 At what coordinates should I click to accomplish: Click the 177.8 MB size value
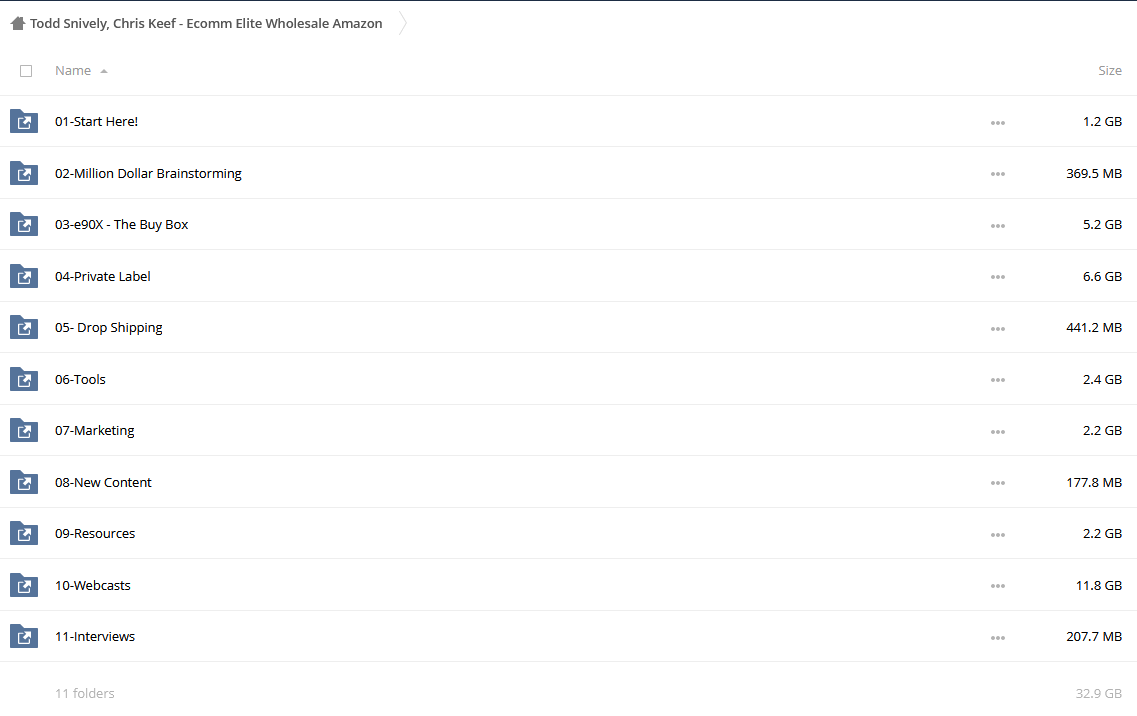click(x=1093, y=482)
